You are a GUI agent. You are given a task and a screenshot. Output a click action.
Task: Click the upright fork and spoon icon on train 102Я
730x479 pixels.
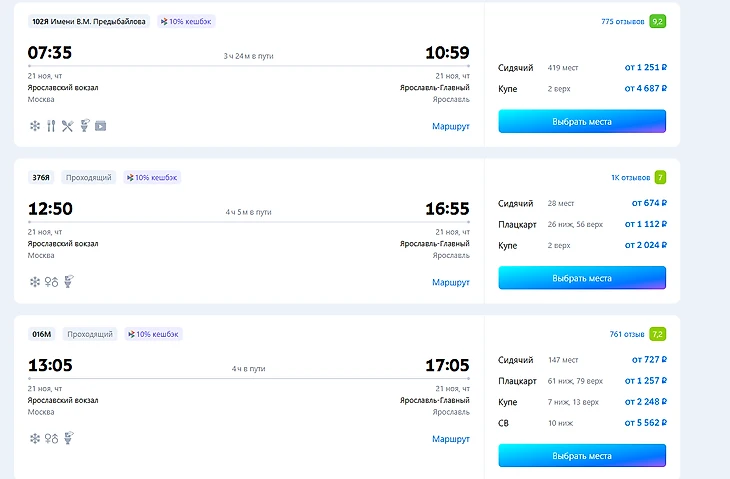[x=51, y=126]
